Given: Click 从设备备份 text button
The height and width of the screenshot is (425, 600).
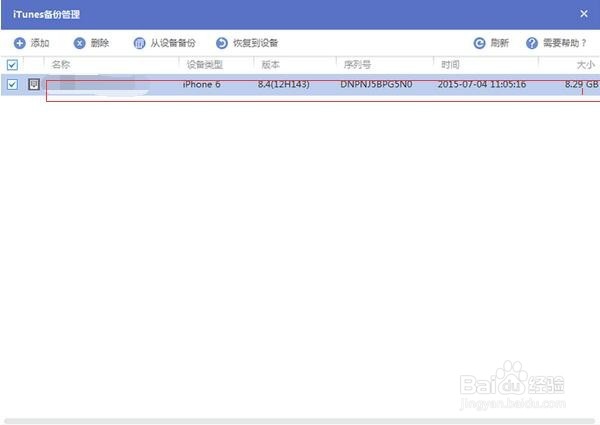Looking at the screenshot, I should (x=173, y=43).
